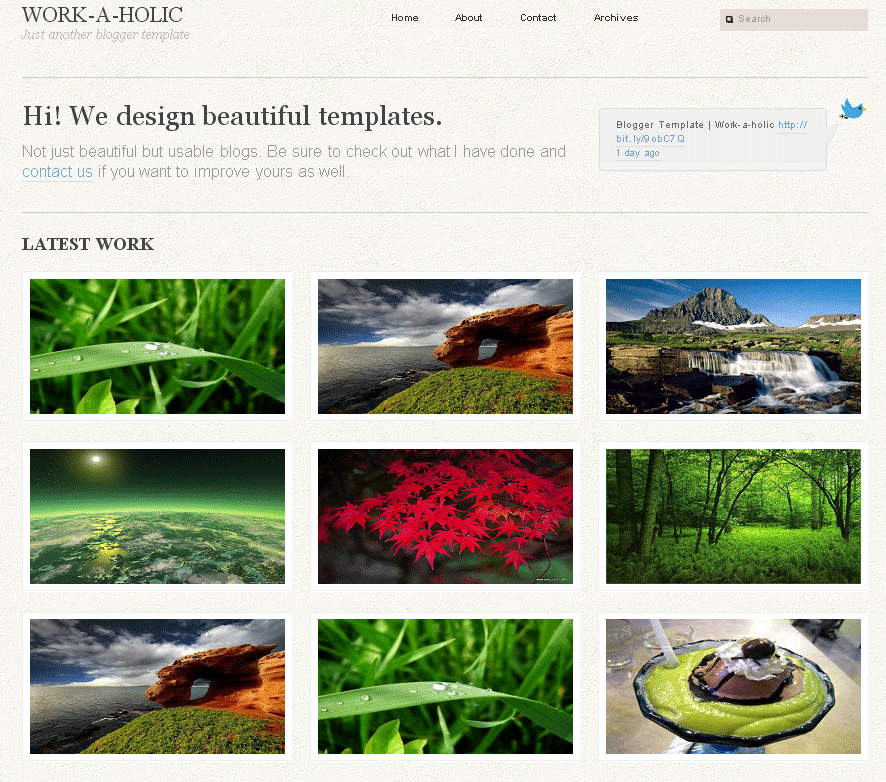Image resolution: width=886 pixels, height=782 pixels.
Task: Open the About page
Action: tap(468, 17)
